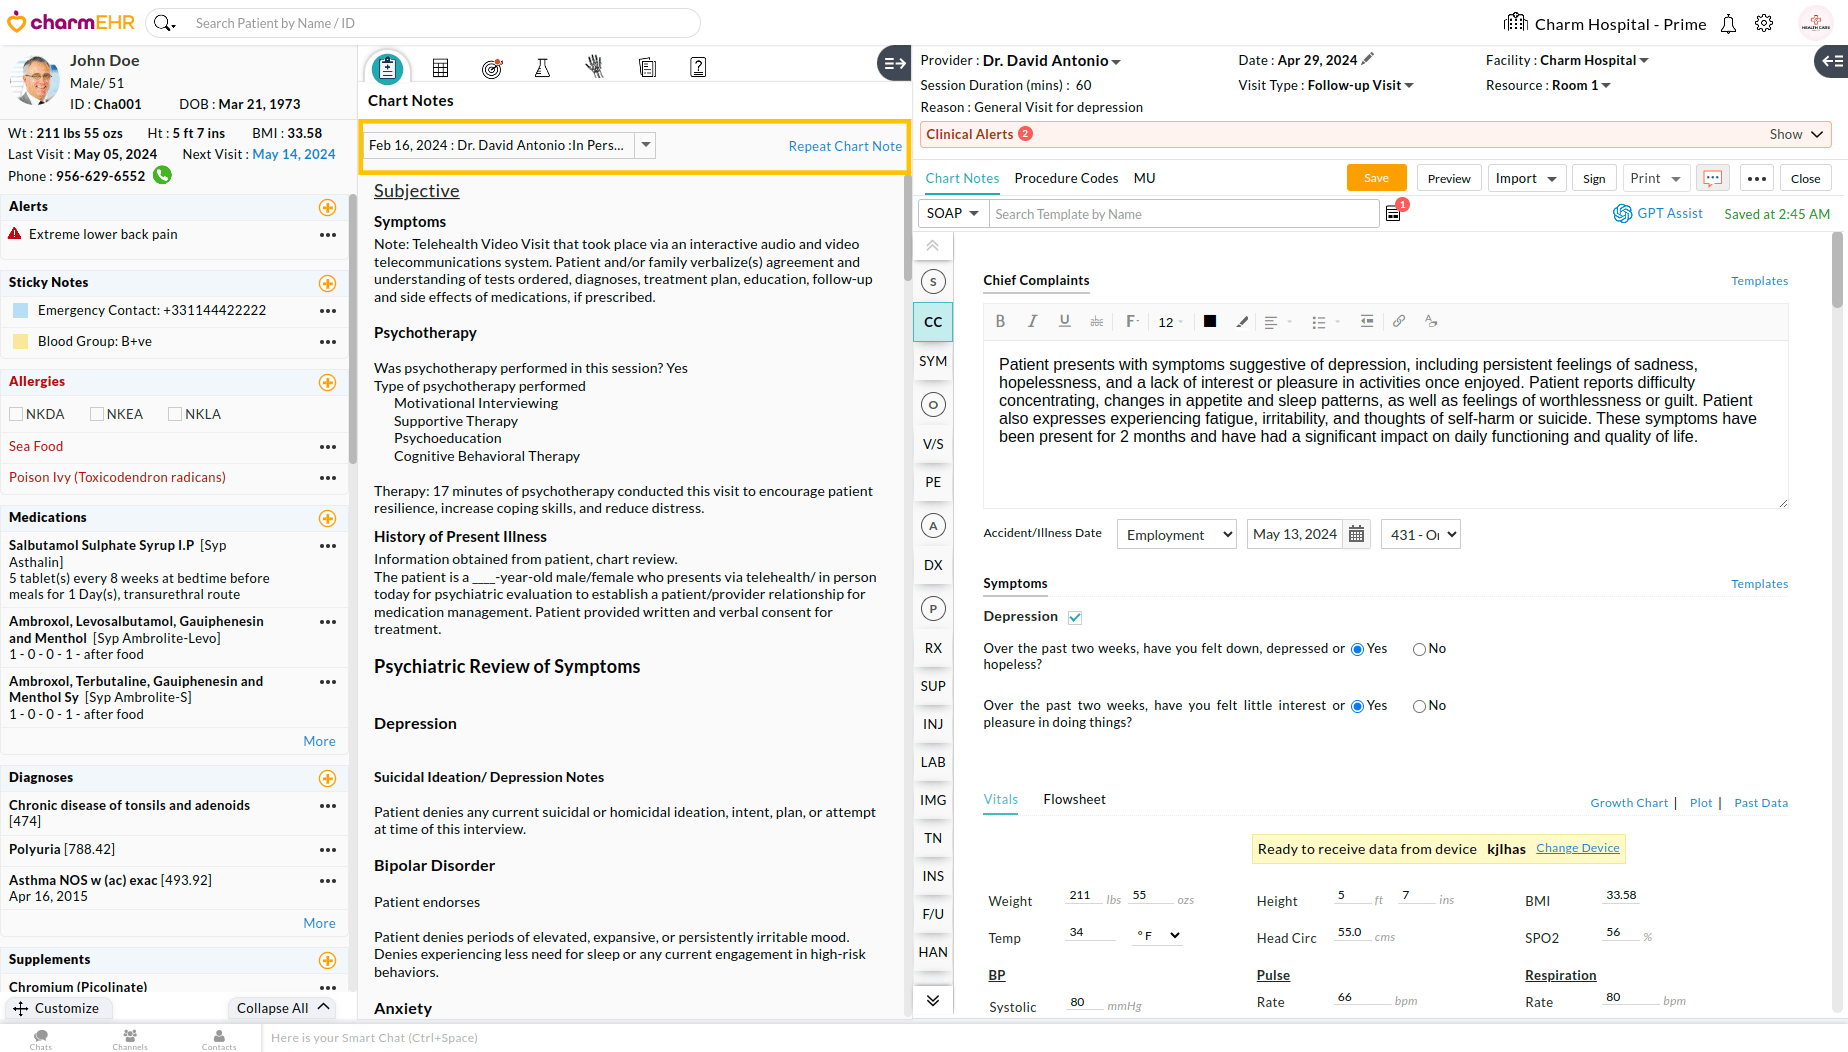Open the notifications bell icon
This screenshot has width=1848, height=1052.
click(x=1728, y=24)
